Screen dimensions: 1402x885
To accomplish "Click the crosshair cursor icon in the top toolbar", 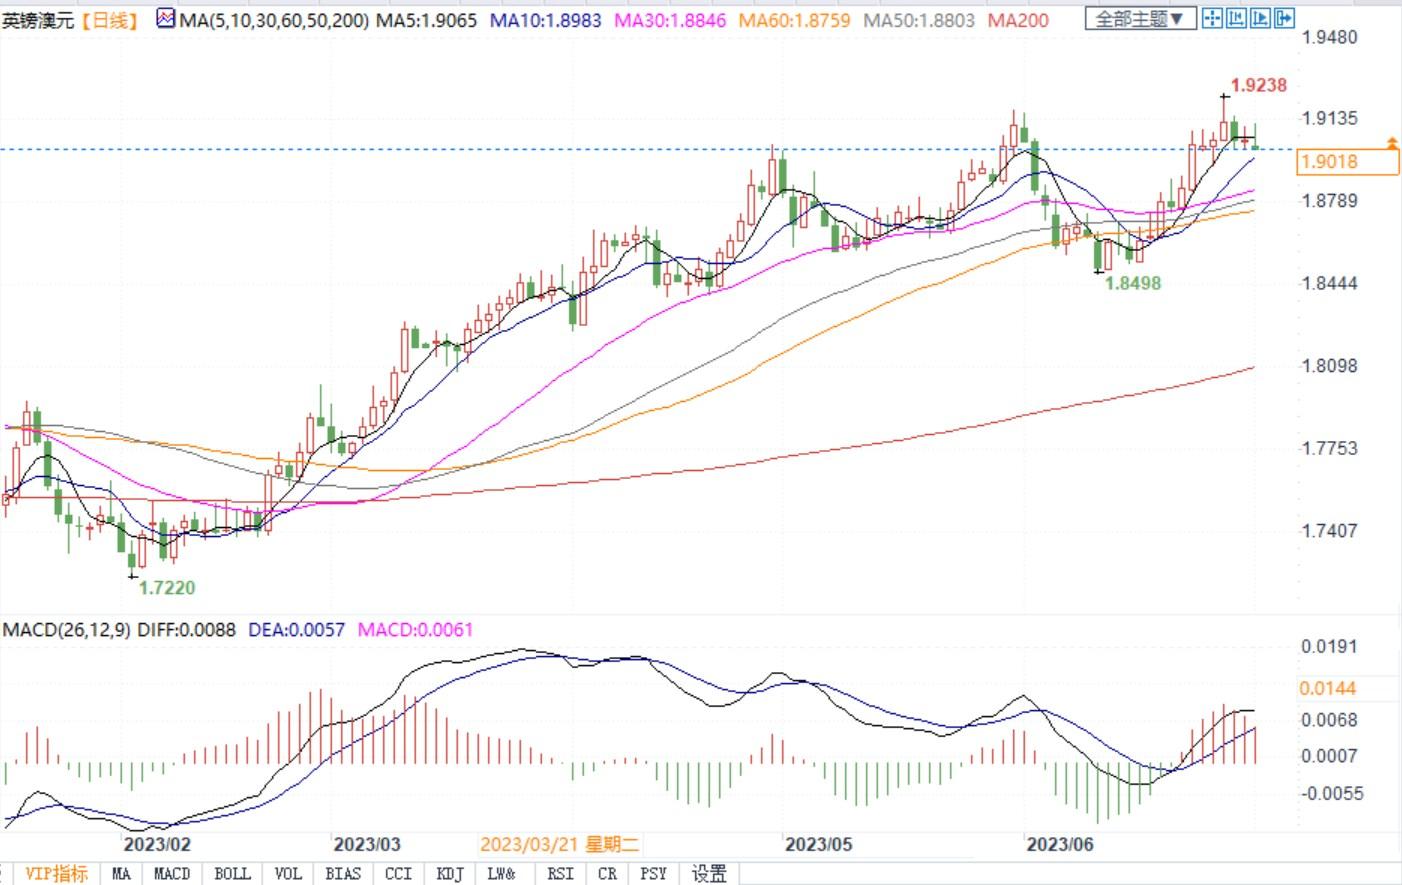I will tap(1212, 18).
